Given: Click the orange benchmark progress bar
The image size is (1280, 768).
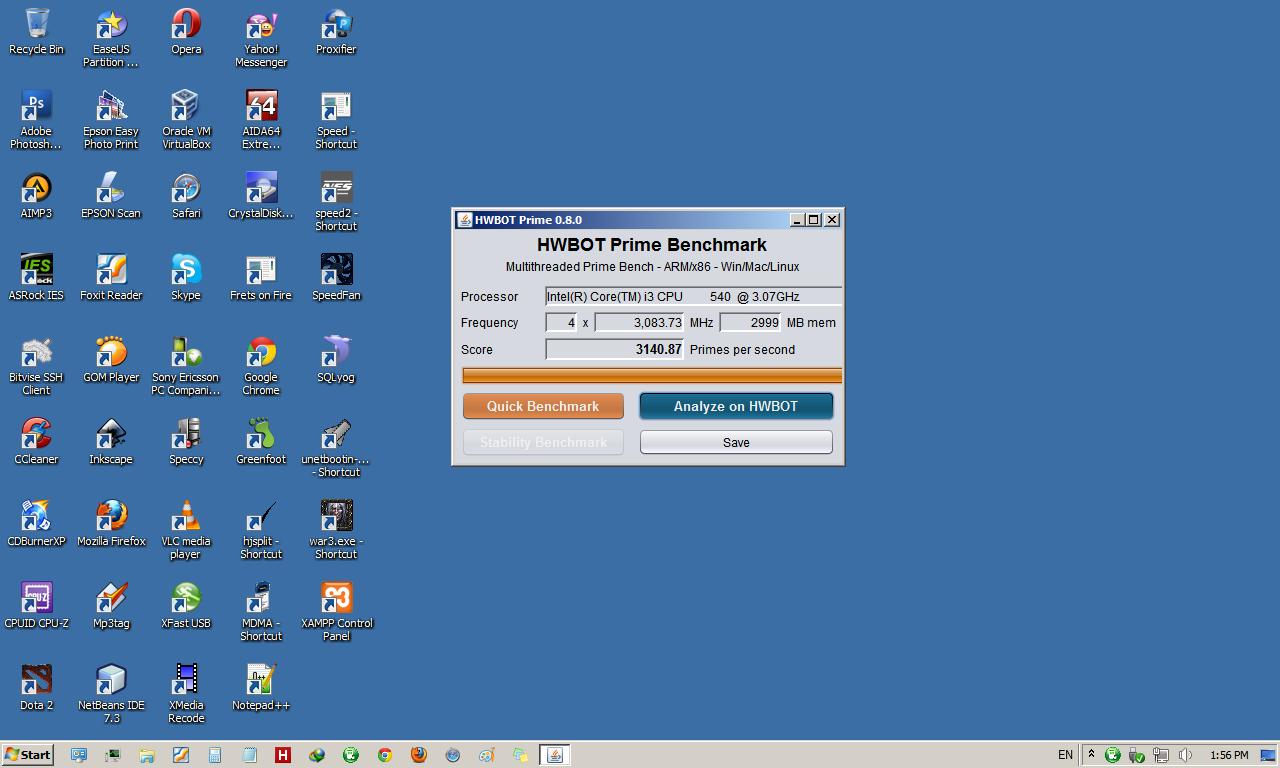Looking at the screenshot, I should coord(652,376).
